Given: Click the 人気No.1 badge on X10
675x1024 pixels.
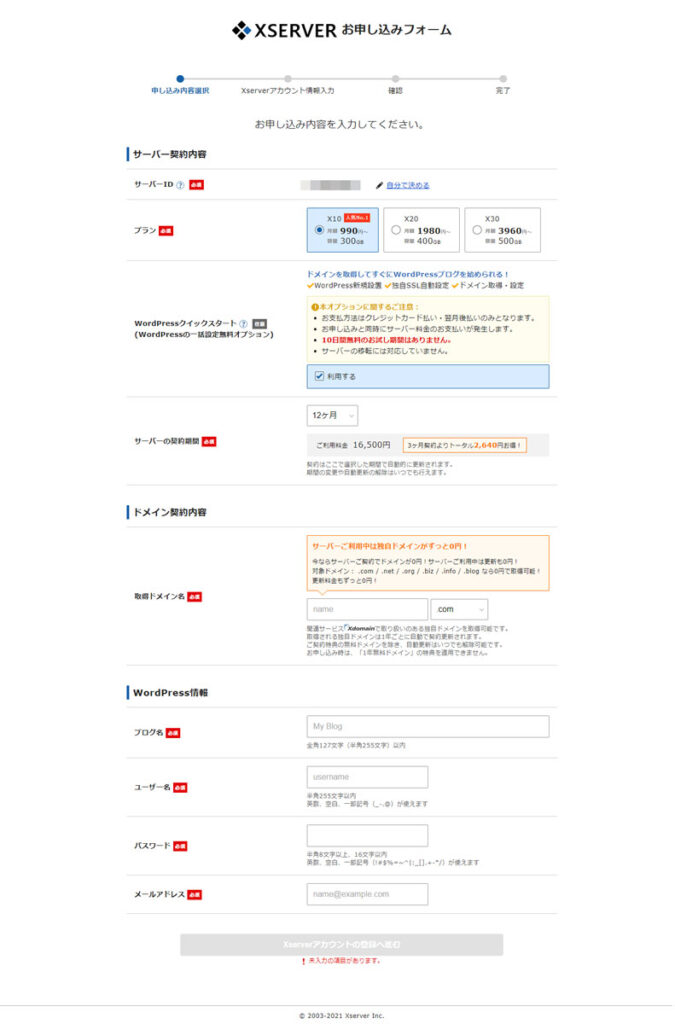Looking at the screenshot, I should (357, 218).
